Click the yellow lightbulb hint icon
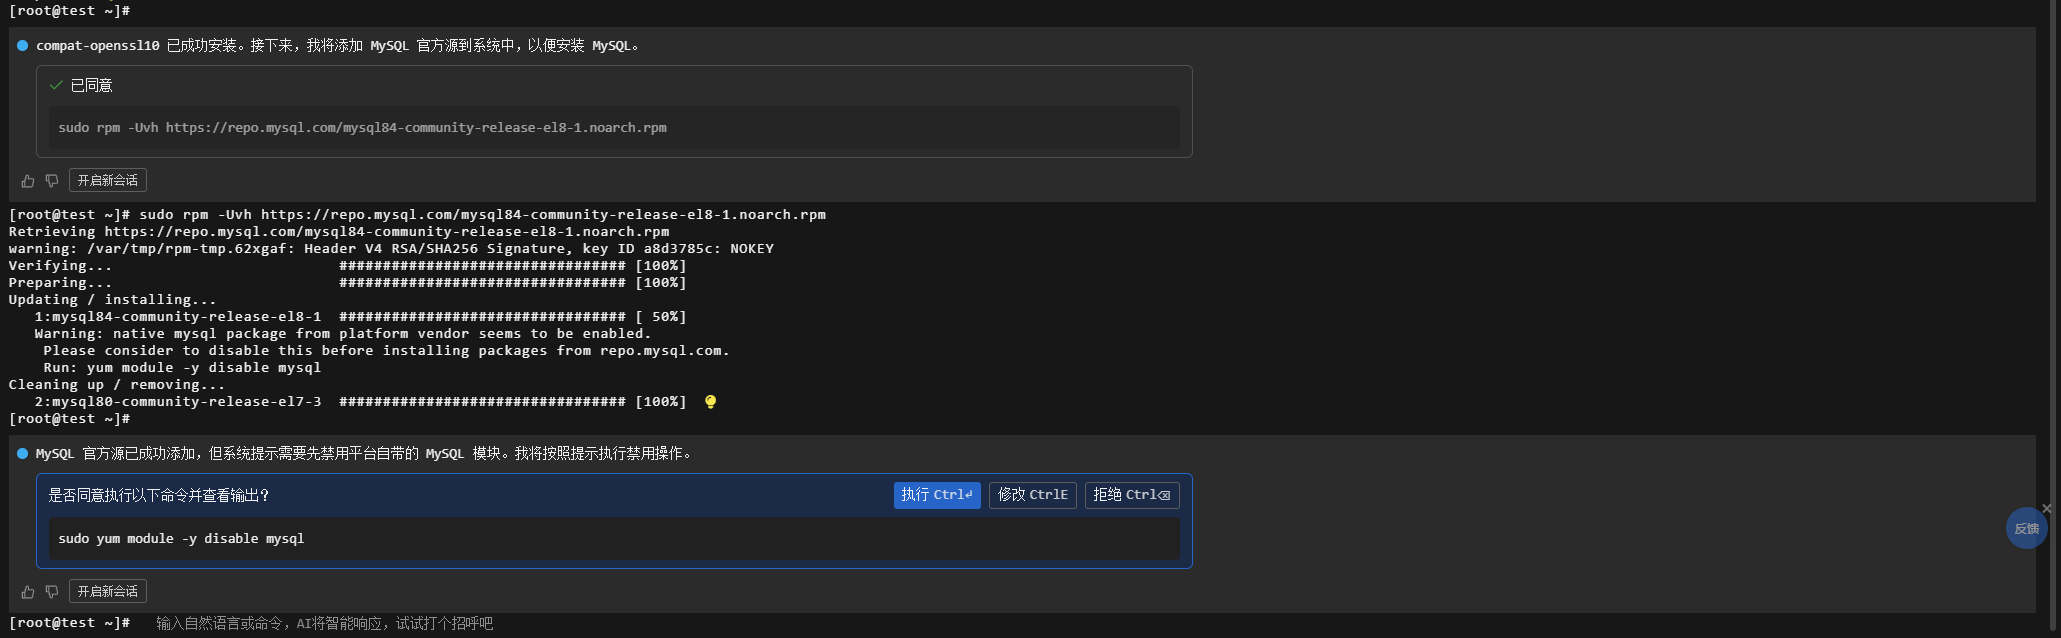2061x638 pixels. pos(710,402)
